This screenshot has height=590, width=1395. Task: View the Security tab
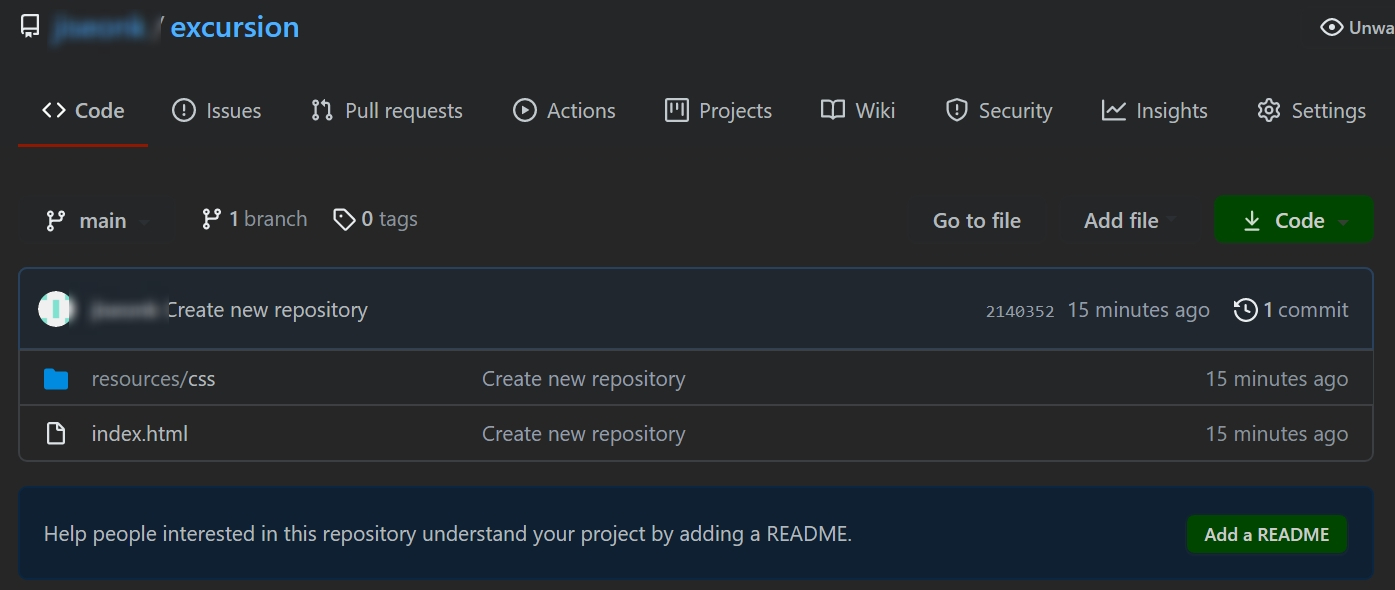coord(999,111)
